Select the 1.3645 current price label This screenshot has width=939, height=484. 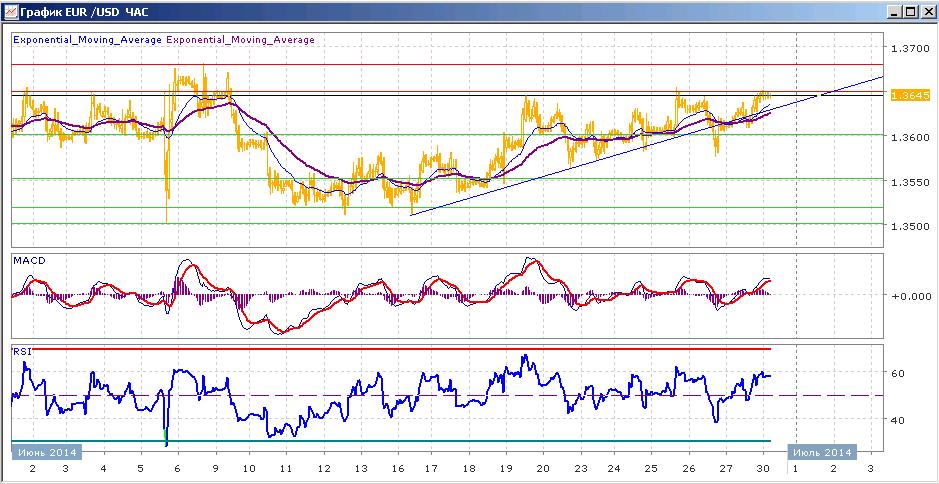909,95
